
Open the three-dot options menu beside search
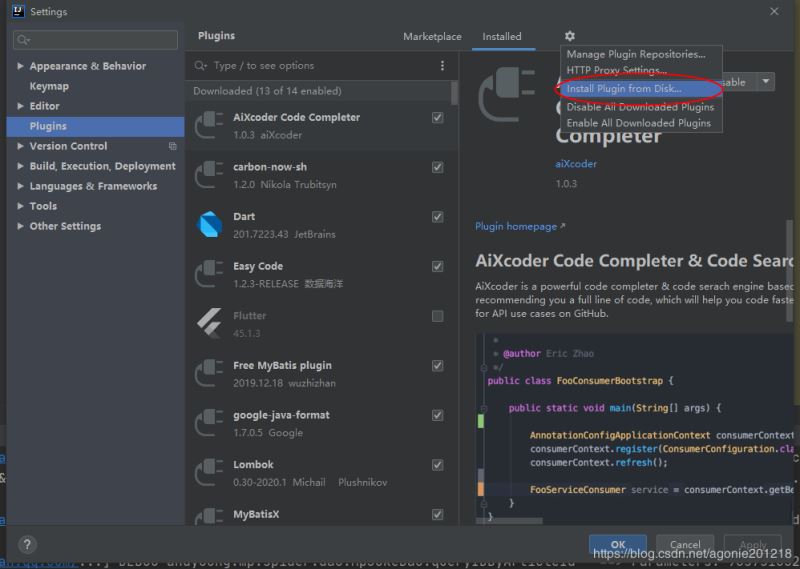443,66
